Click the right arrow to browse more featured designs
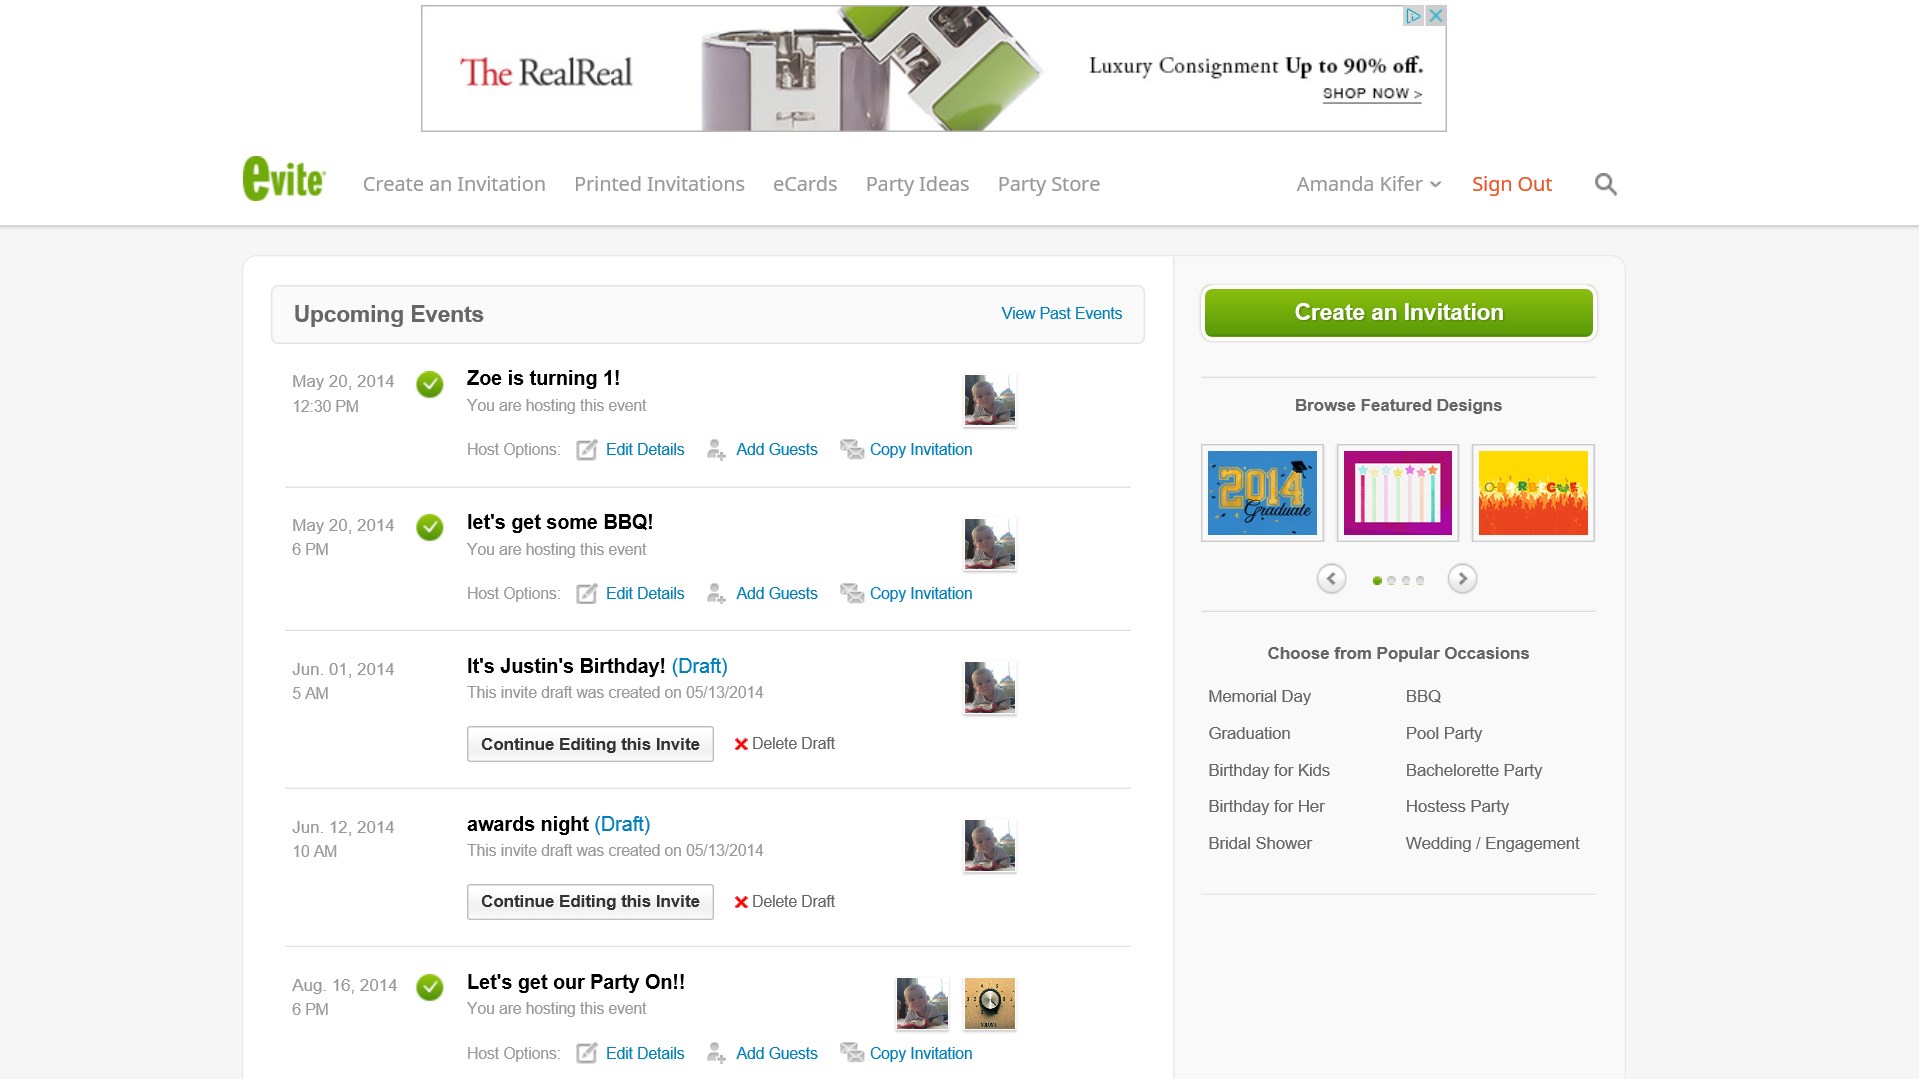 tap(1464, 578)
